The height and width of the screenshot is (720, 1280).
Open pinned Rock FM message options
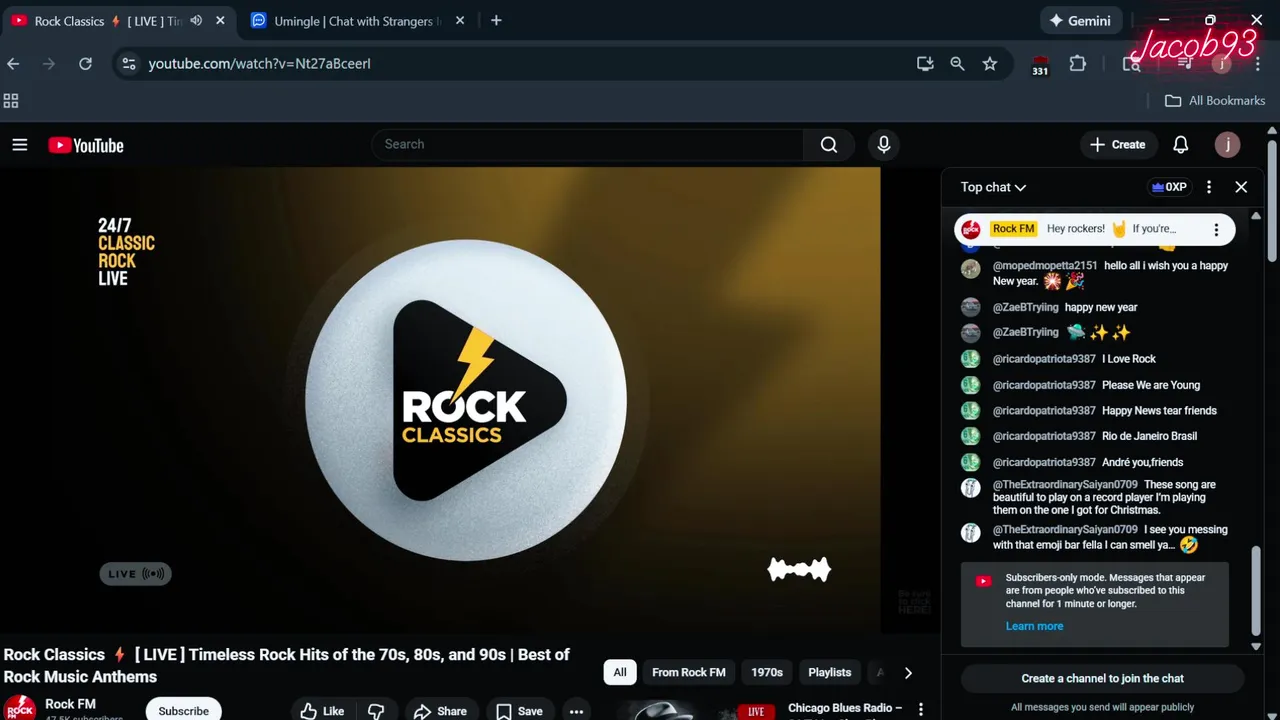coord(1216,230)
